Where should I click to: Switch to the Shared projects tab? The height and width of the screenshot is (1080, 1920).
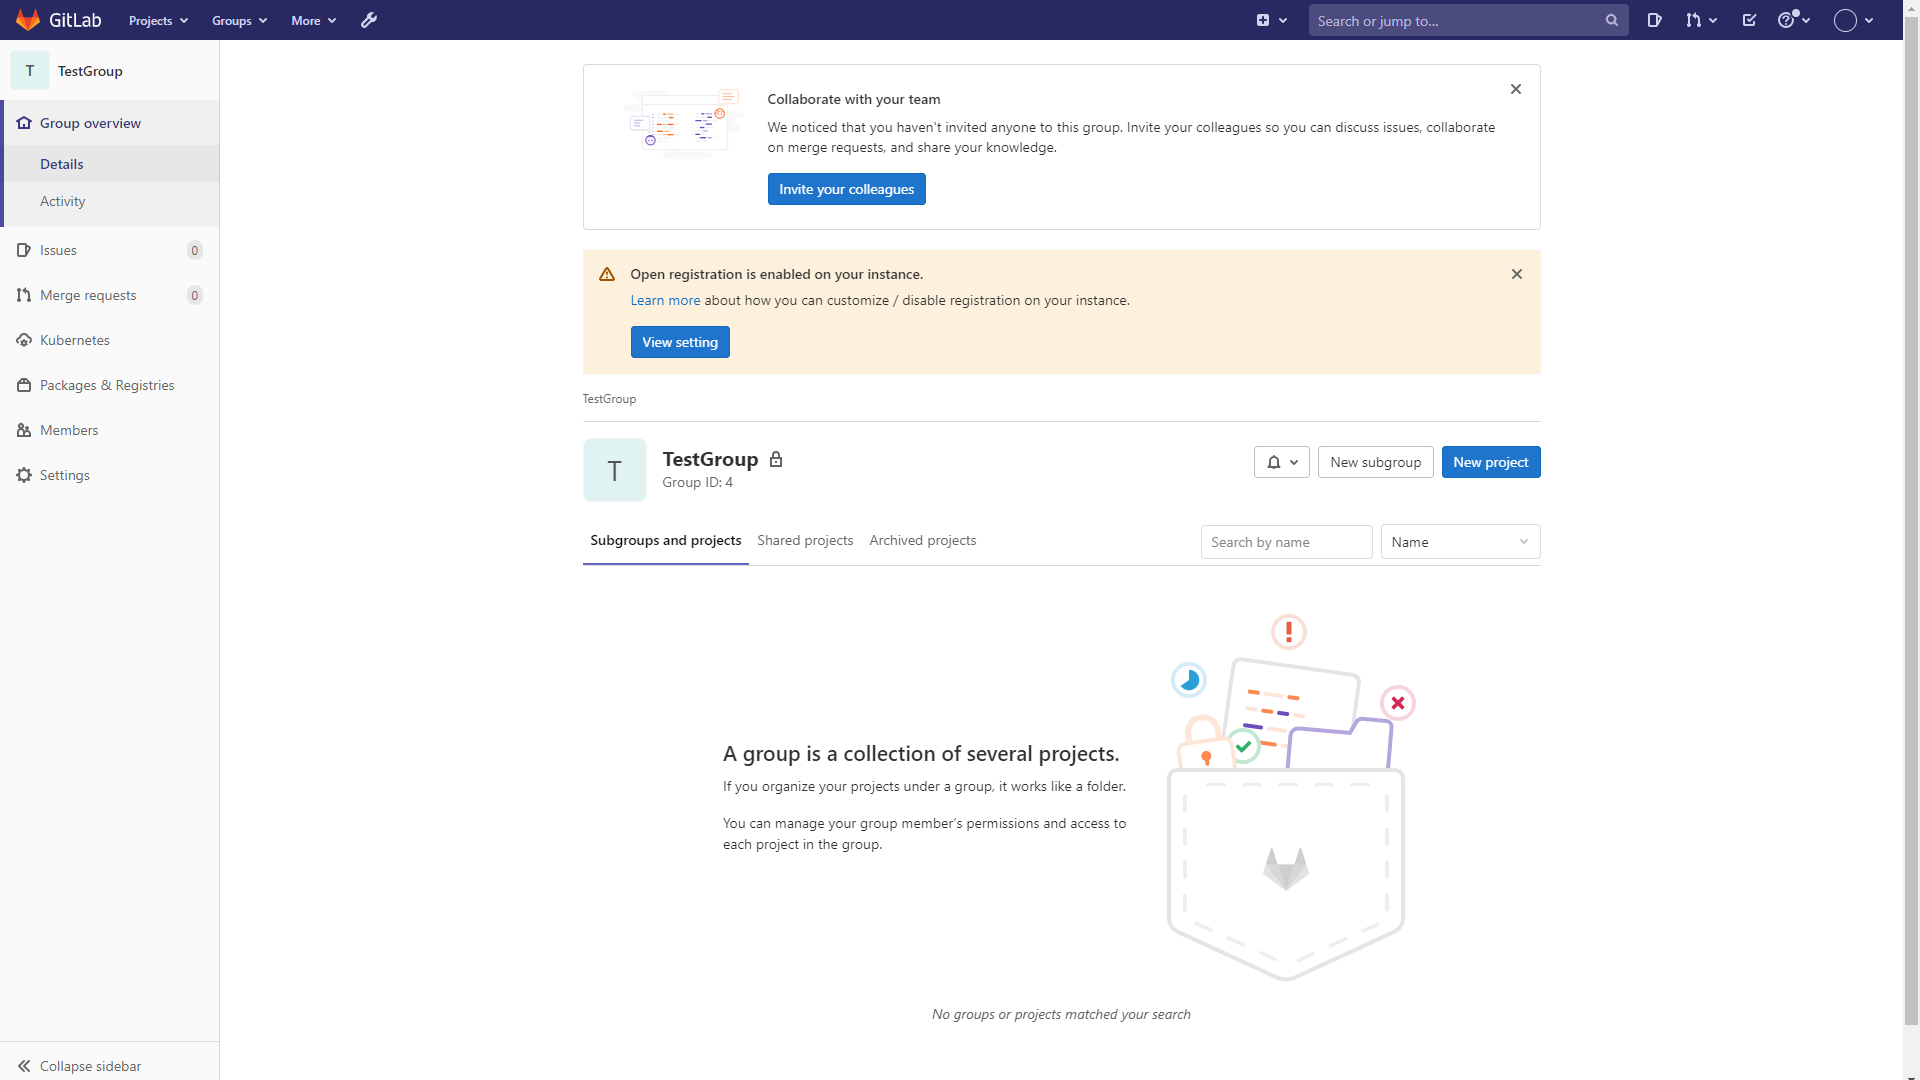click(805, 540)
